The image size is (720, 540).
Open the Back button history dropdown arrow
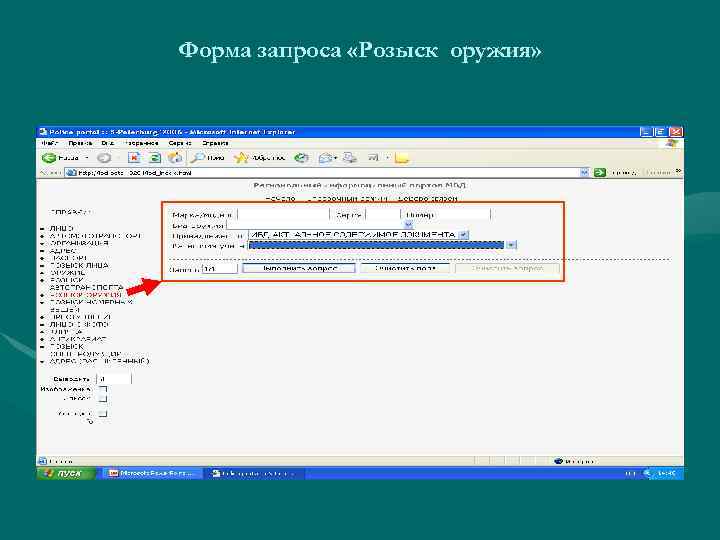86,158
